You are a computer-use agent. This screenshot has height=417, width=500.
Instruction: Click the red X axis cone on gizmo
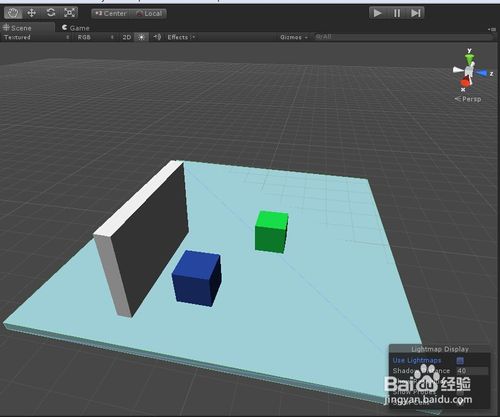coord(465,82)
